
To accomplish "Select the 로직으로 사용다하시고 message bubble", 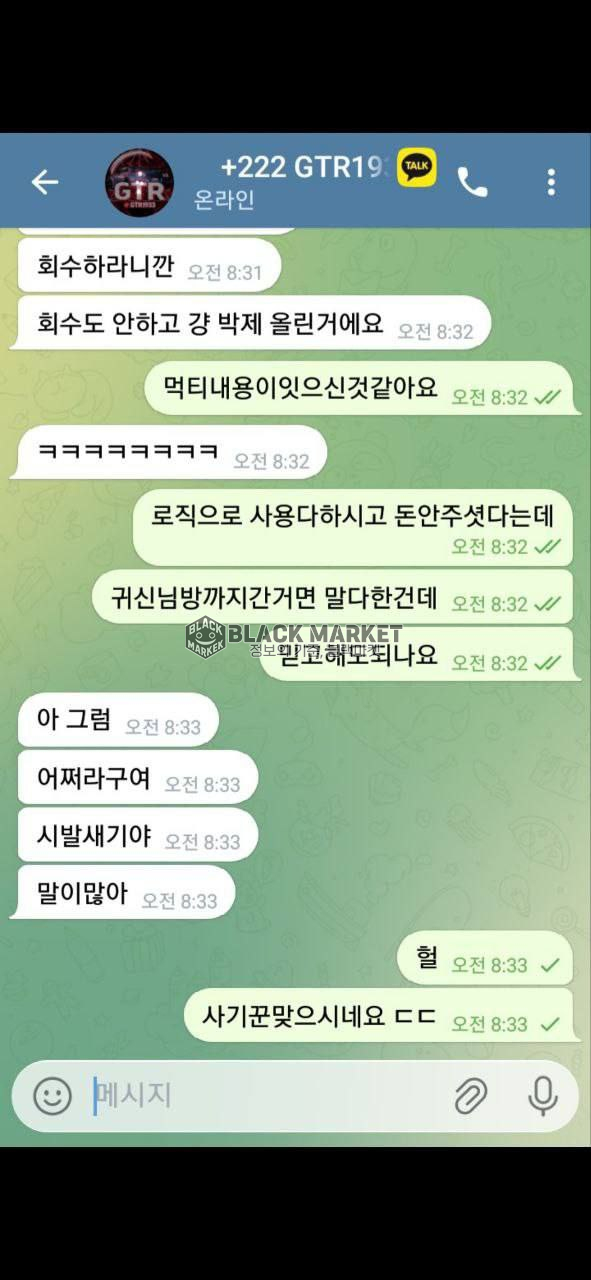I will click(353, 528).
